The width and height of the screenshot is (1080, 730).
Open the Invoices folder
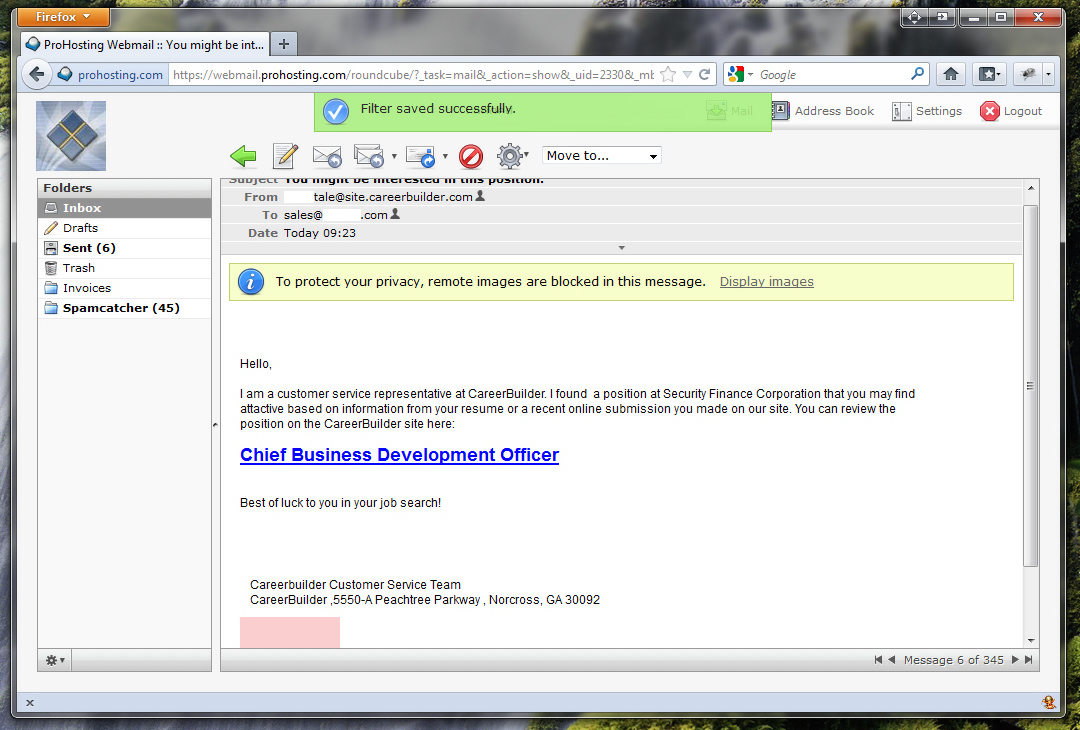(x=125, y=288)
